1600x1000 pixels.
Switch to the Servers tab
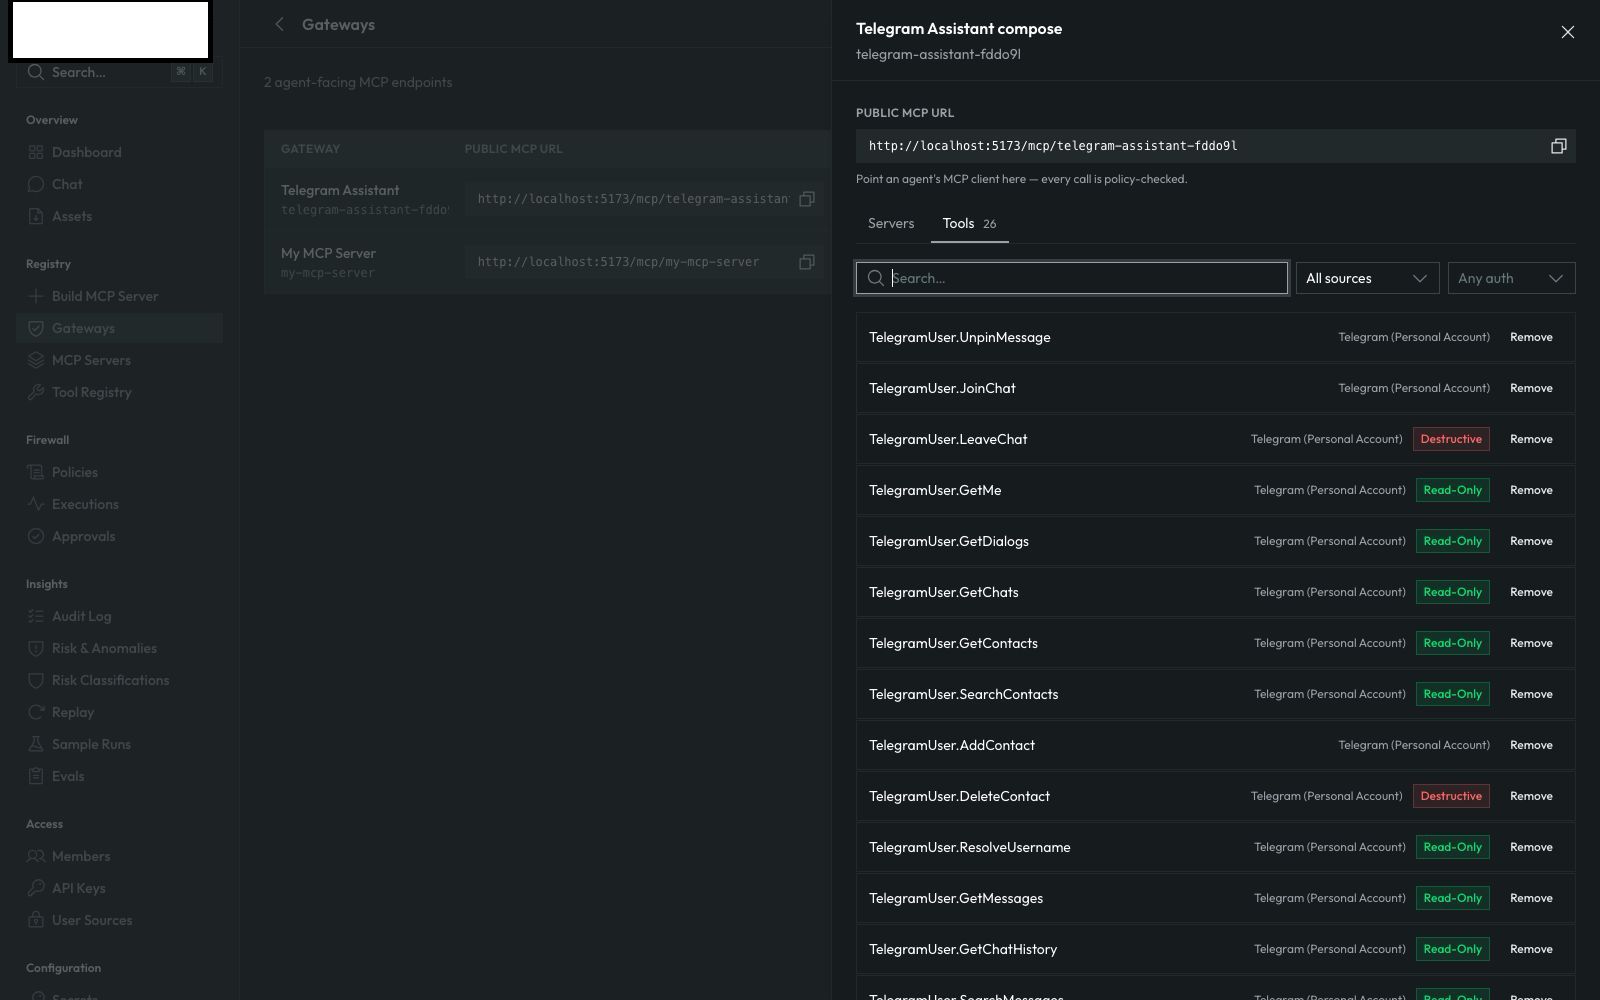click(x=891, y=223)
